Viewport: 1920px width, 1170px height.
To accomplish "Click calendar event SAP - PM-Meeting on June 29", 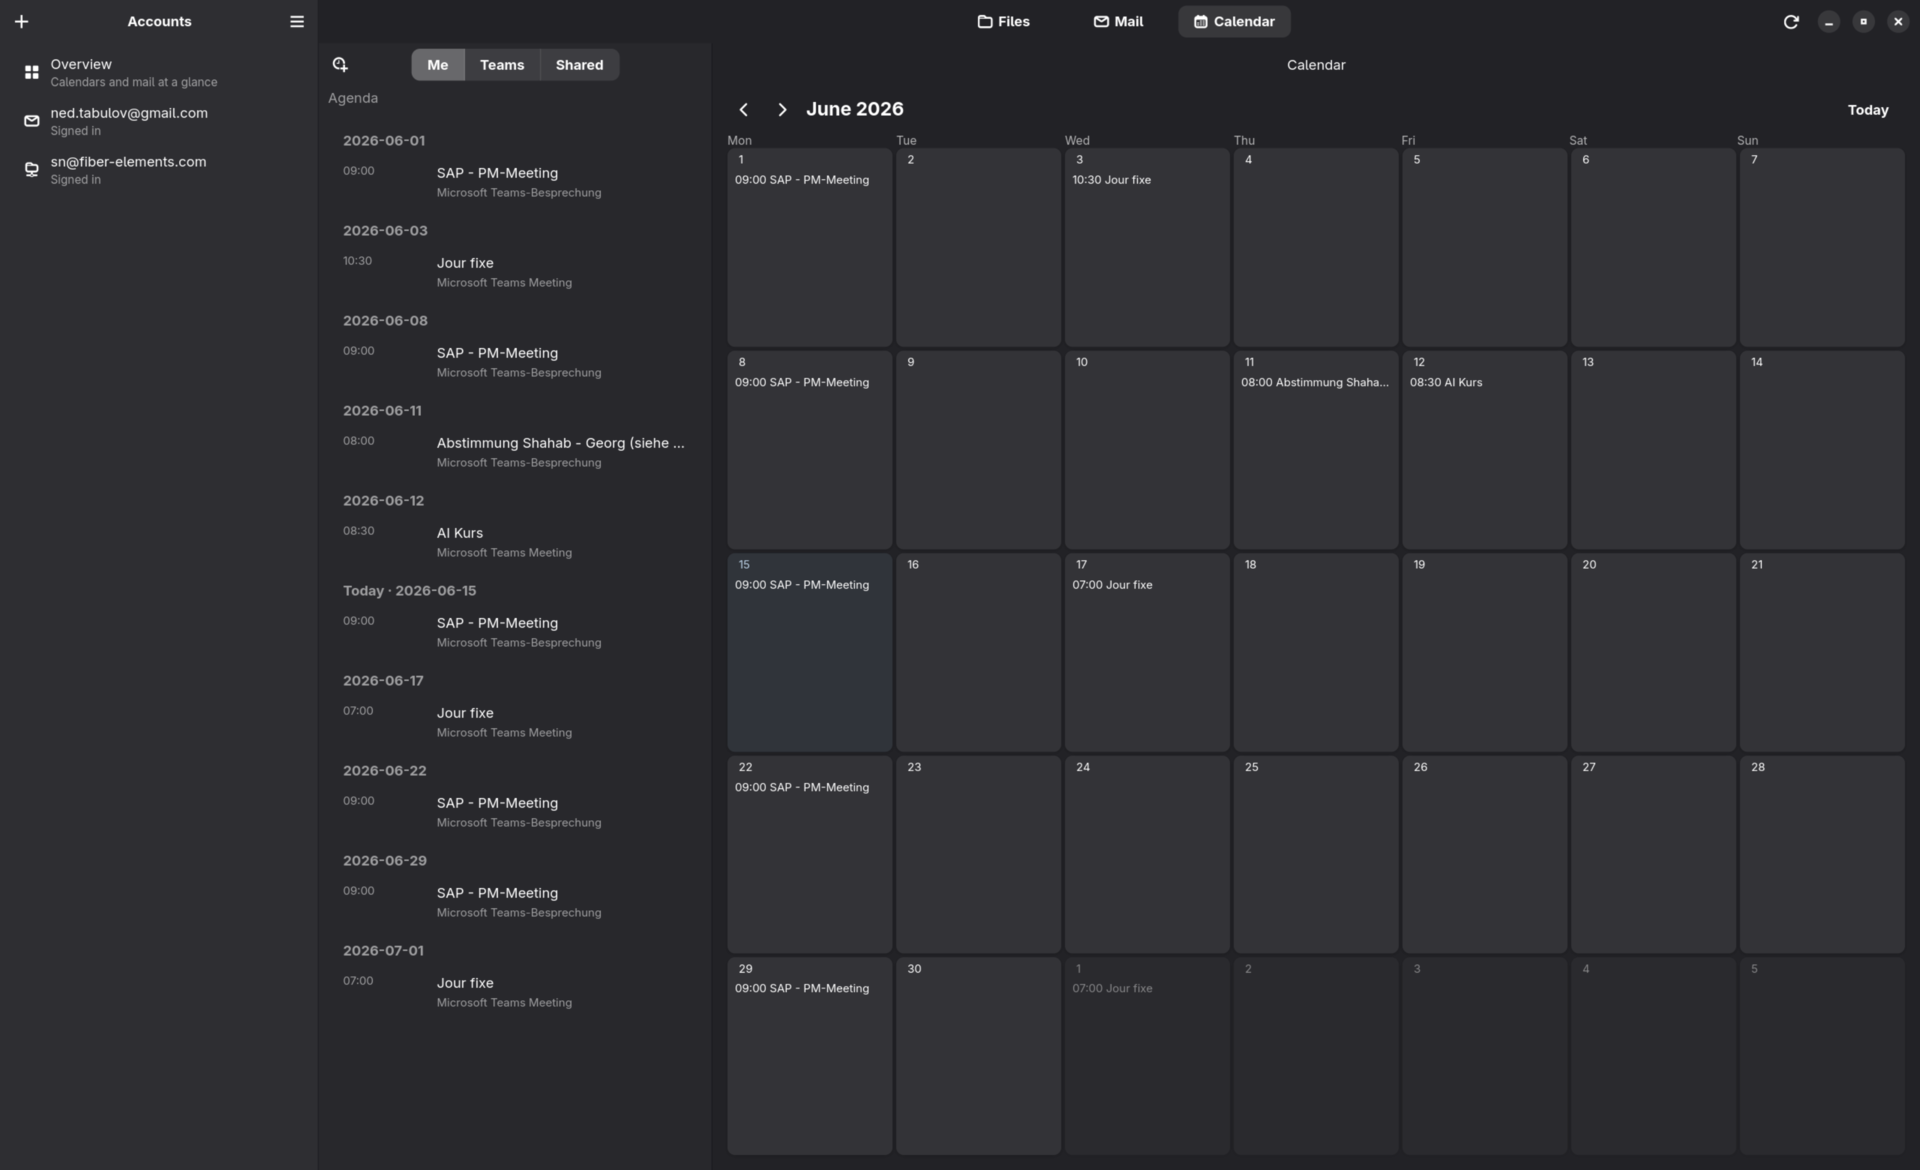I will click(802, 988).
